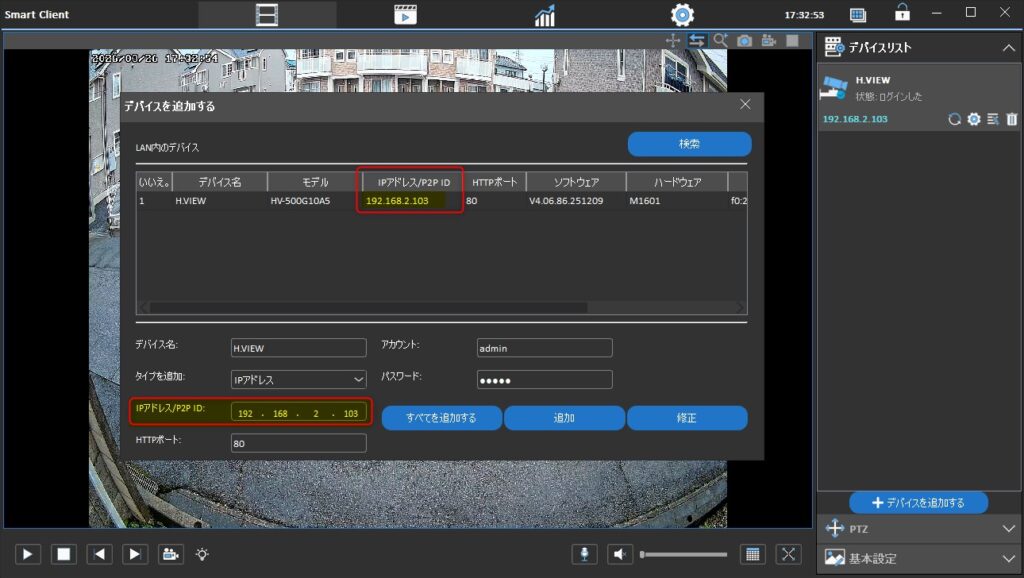Open the タイプを追加 dropdown
1024x578 pixels.
(x=298, y=380)
